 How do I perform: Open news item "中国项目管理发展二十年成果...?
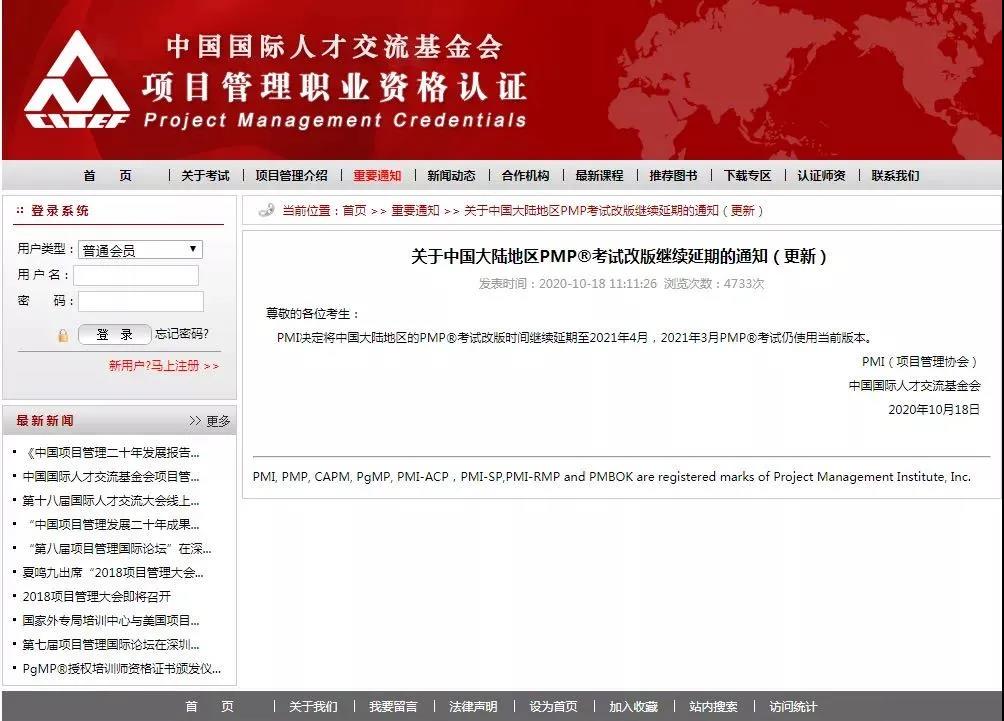[x=113, y=524]
